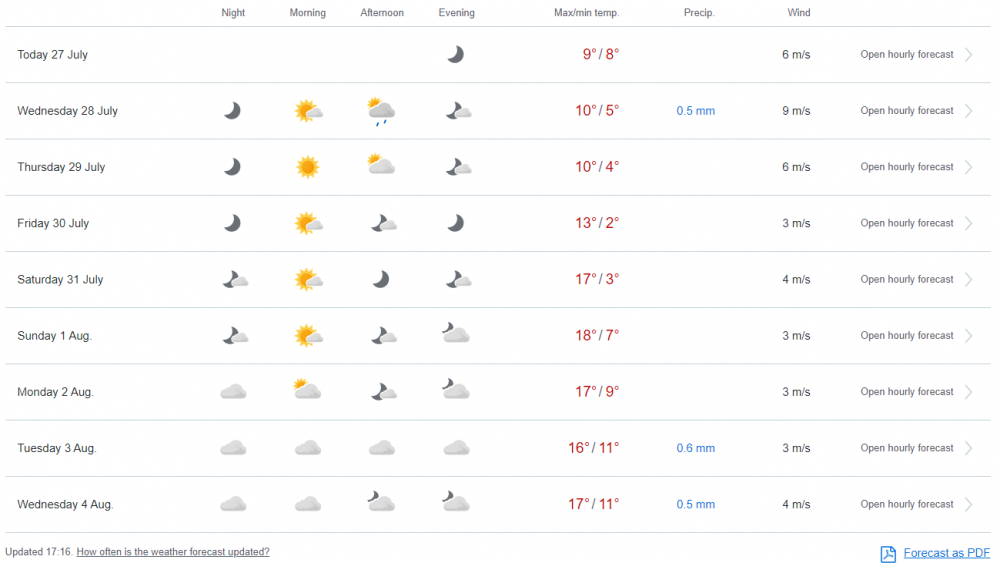This screenshot has width=1000, height=563.
Task: Click Sunday 1 Aug. evening cloudy-moon icon
Action: click(x=456, y=334)
